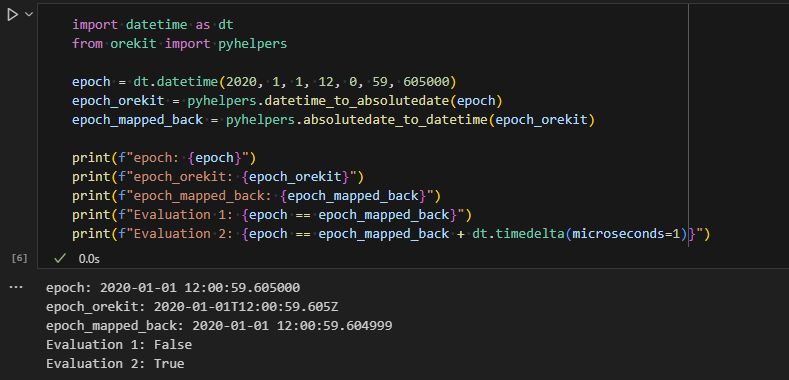The image size is (789, 380).
Task: Click the print 'Evaluation 1' code line
Action: coord(272,215)
